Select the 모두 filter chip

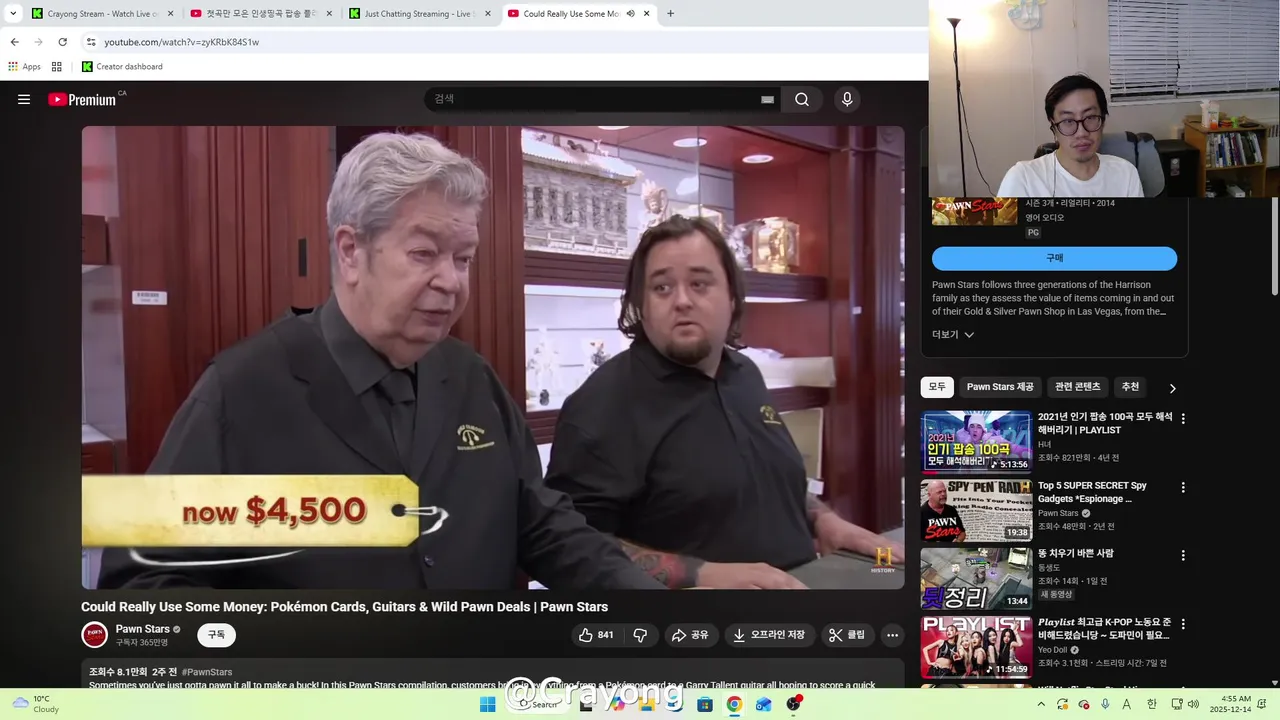(x=937, y=387)
